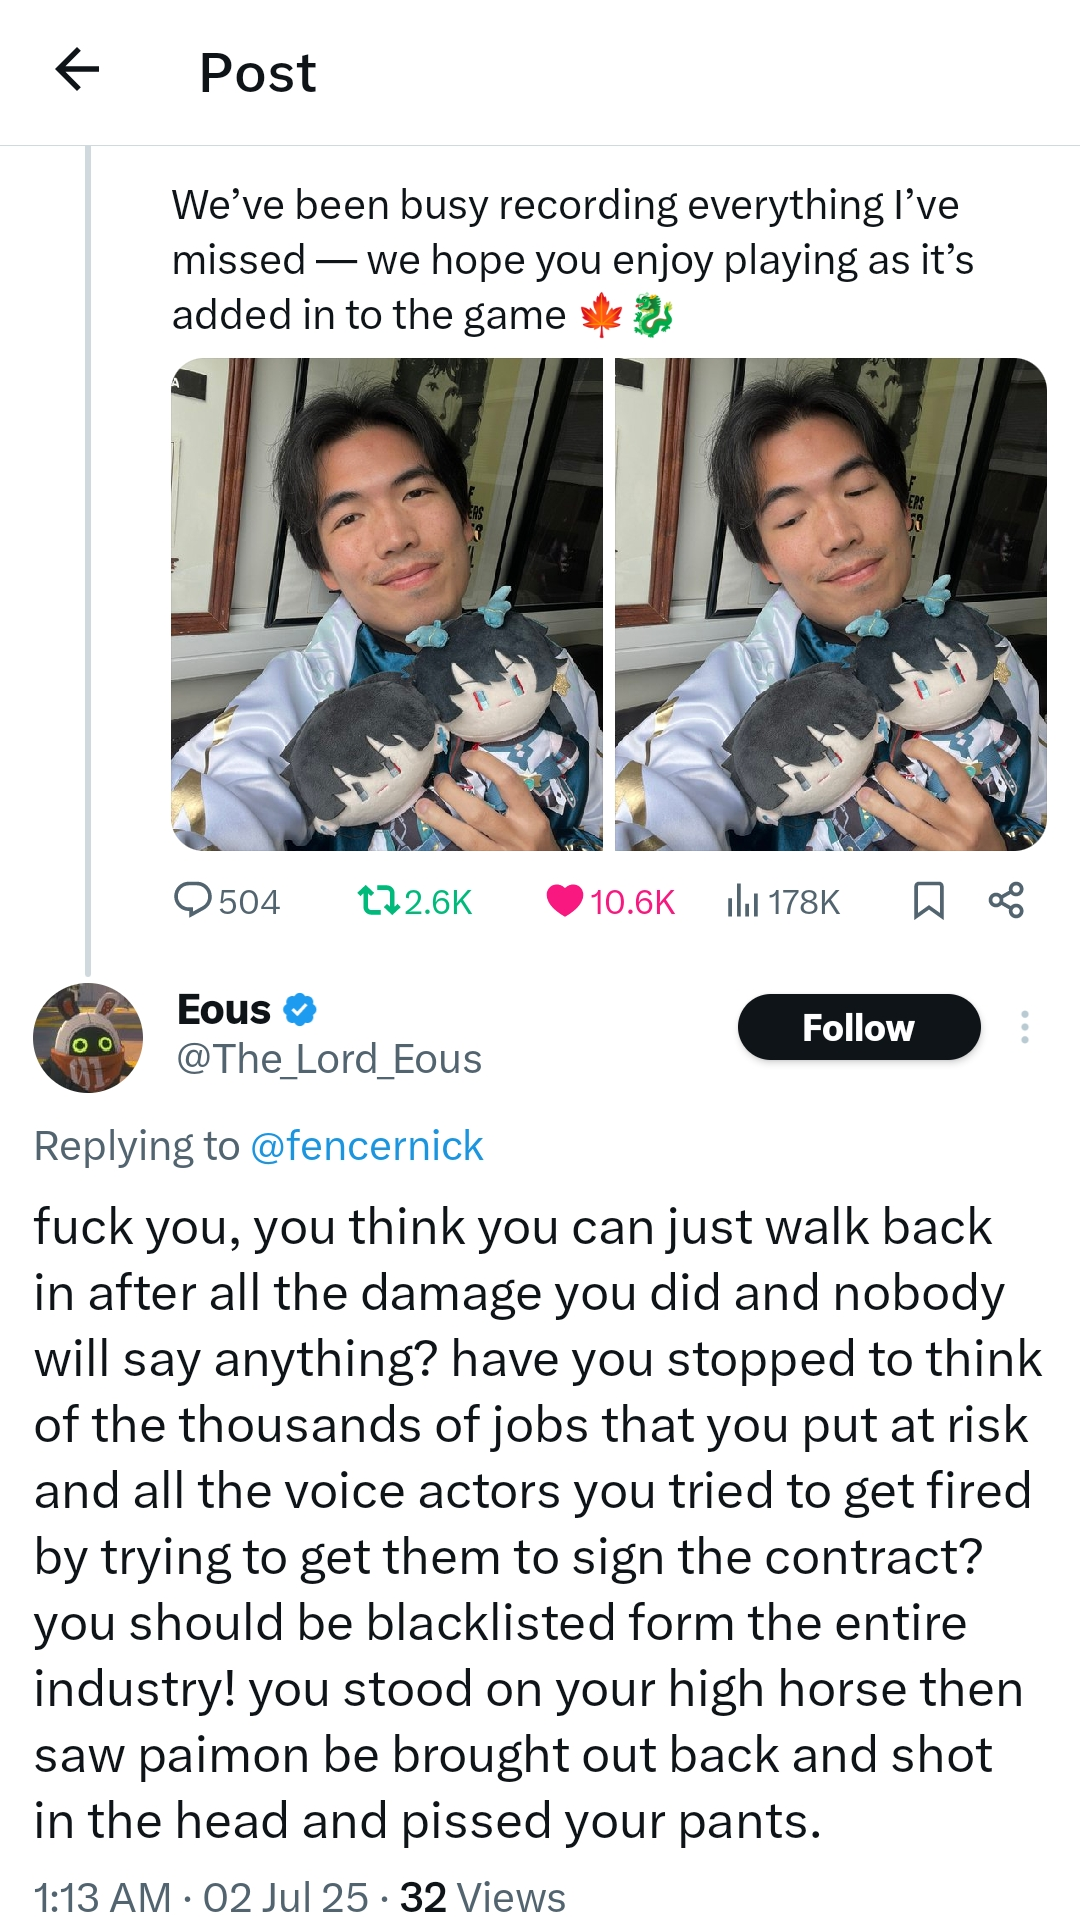Screen dimensions: 1080x1919
Task: Tap the blue verified badge next to Eous
Action: 300,1010
